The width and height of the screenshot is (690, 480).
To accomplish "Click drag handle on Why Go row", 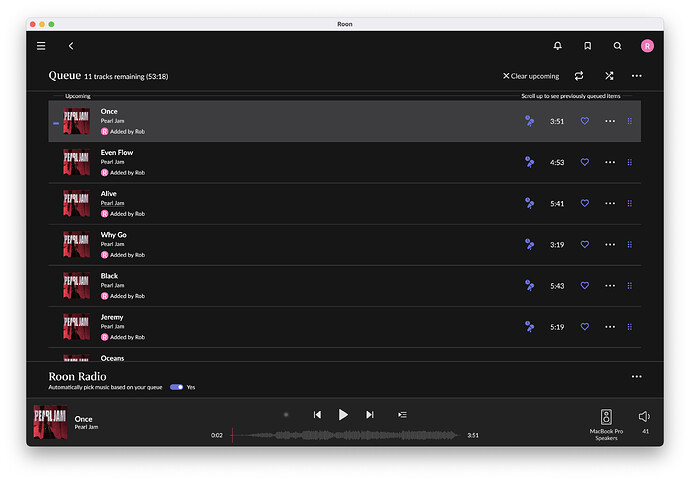I will pyautogui.click(x=630, y=245).
